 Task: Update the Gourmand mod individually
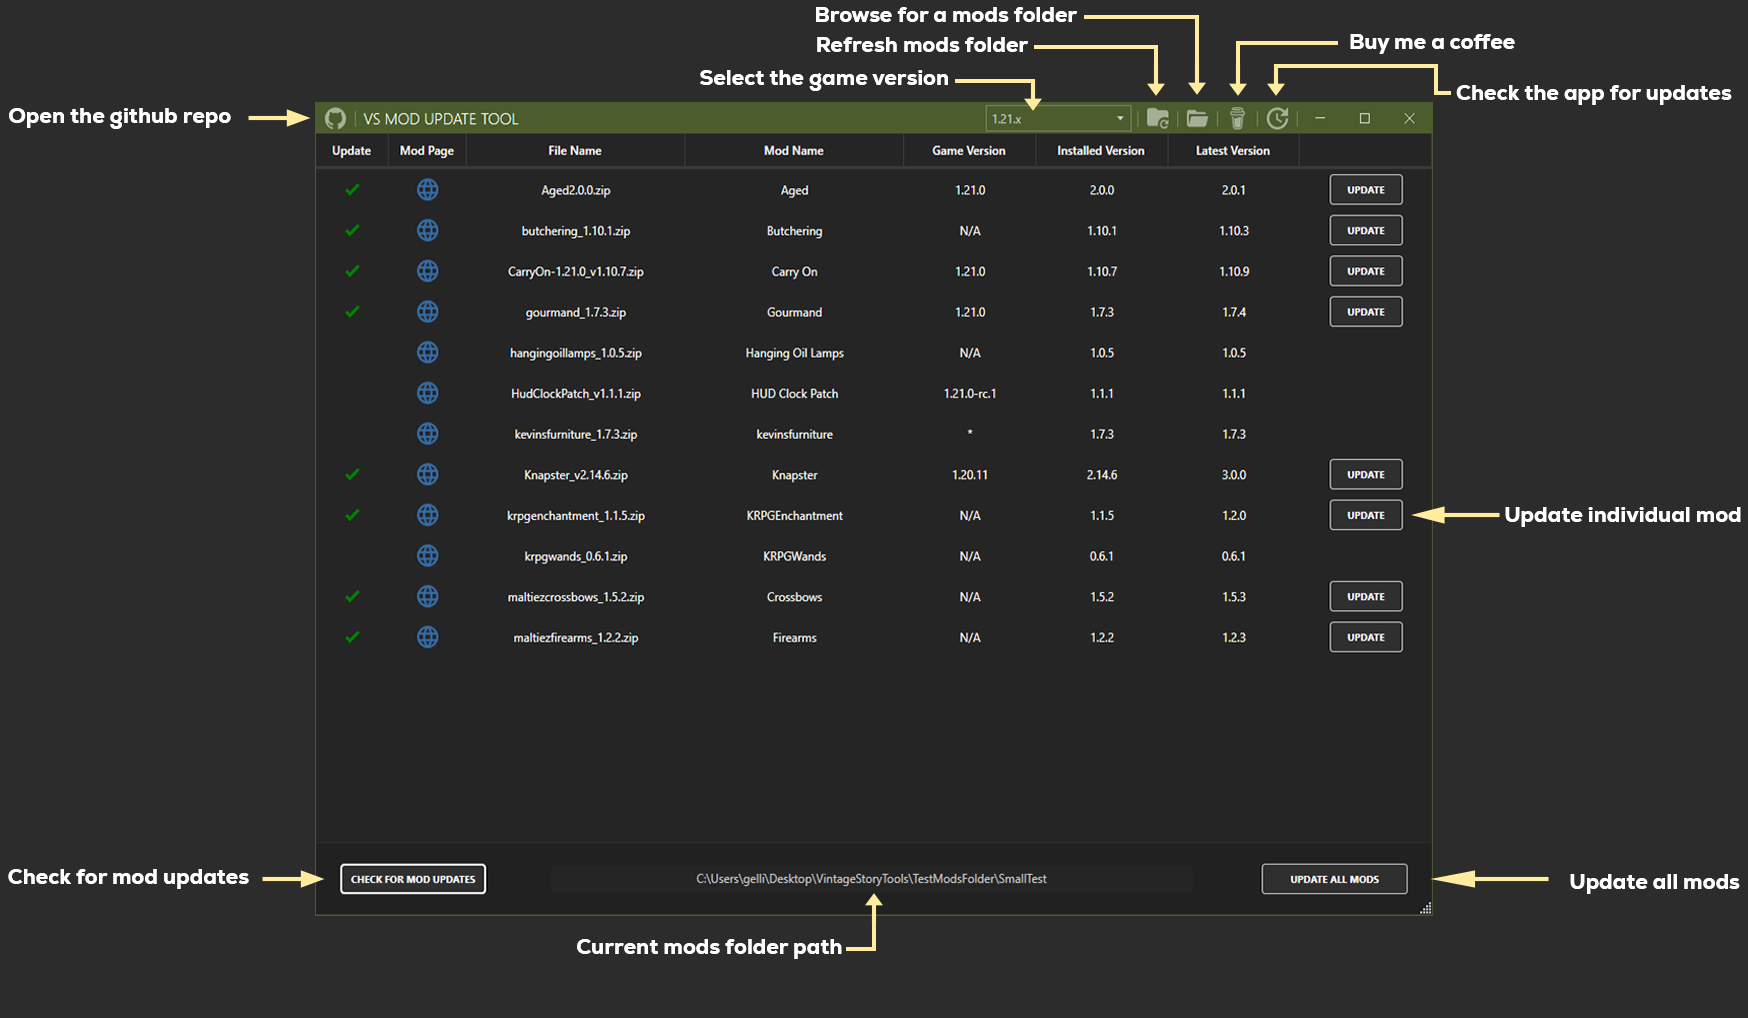tap(1365, 312)
